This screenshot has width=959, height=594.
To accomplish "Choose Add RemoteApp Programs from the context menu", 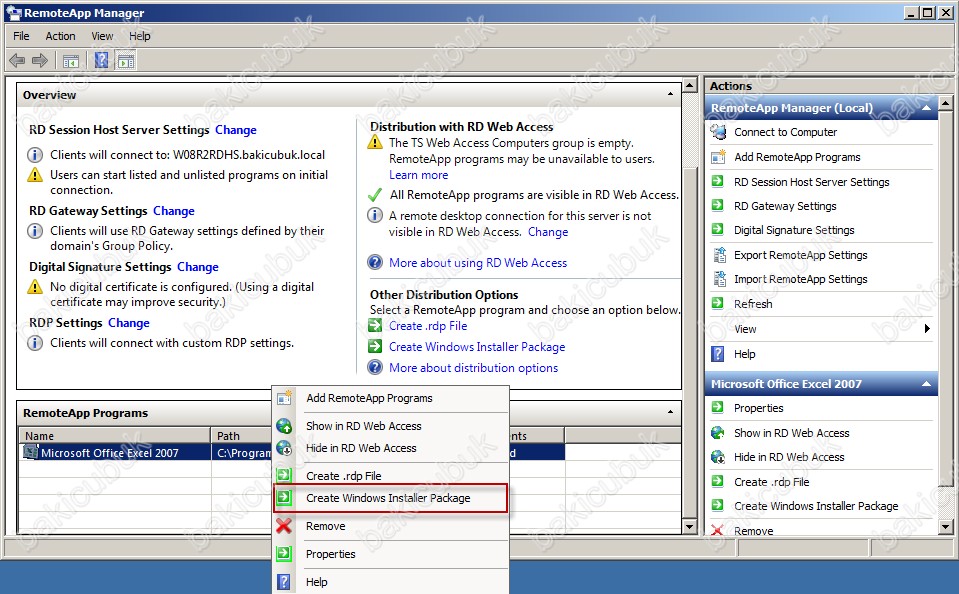I will (x=391, y=398).
